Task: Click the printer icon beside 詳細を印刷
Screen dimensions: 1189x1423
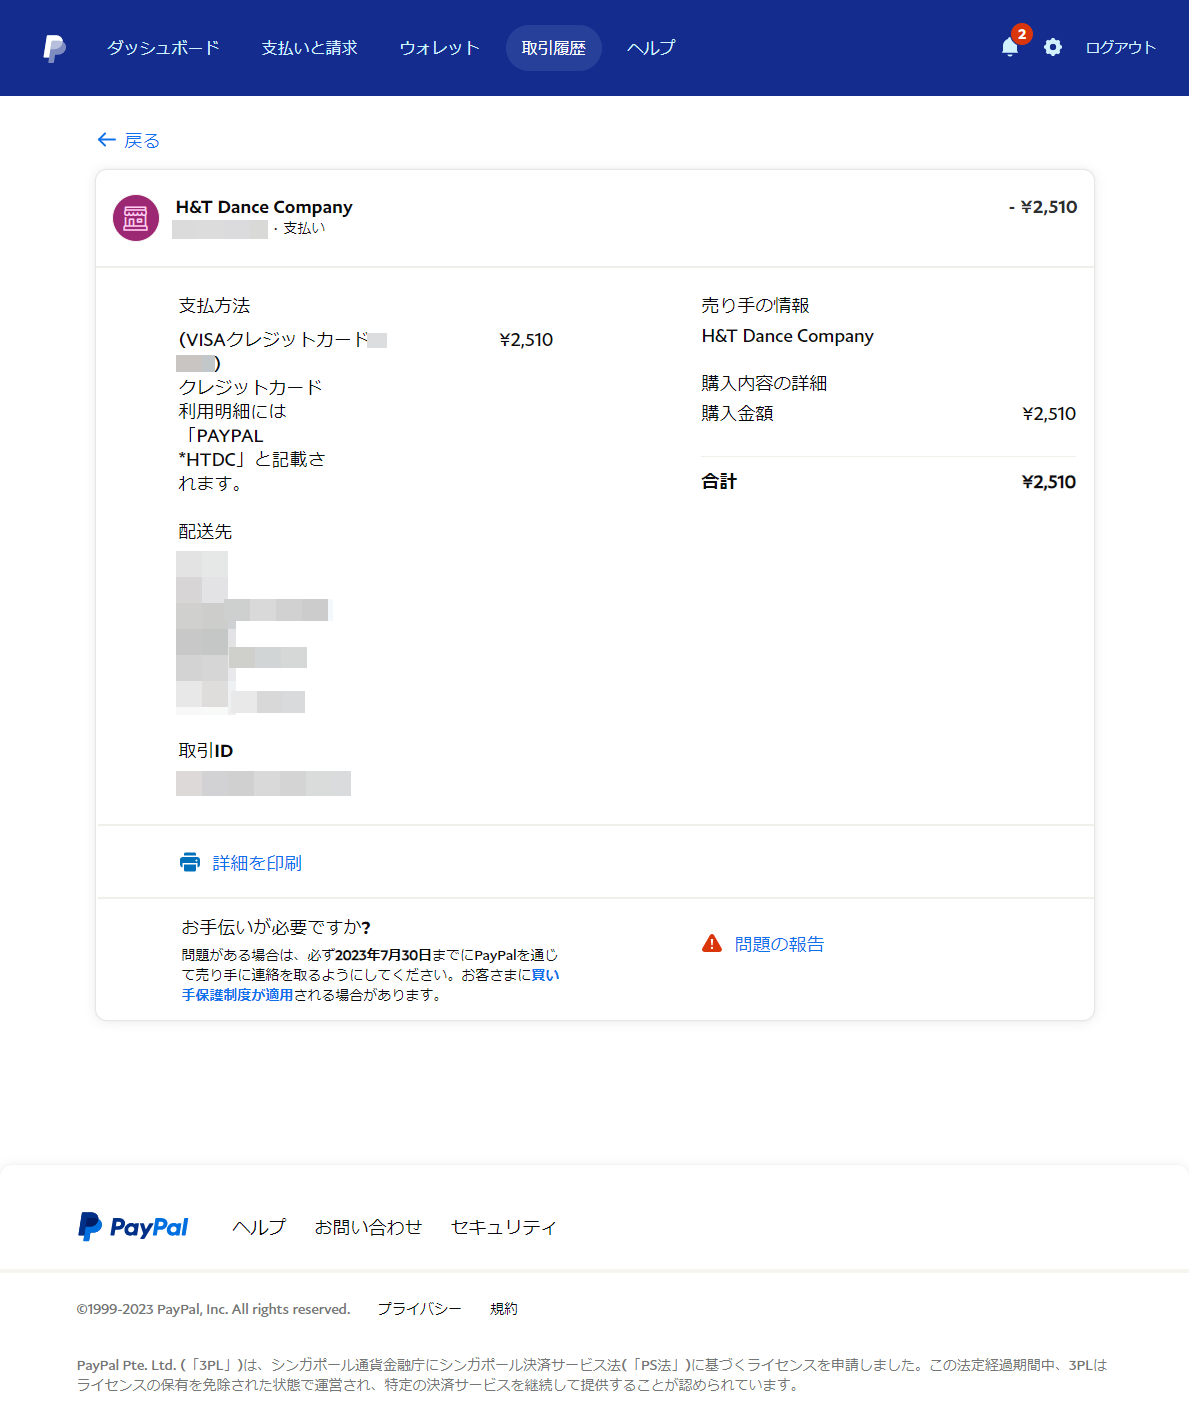Action: coord(190,863)
